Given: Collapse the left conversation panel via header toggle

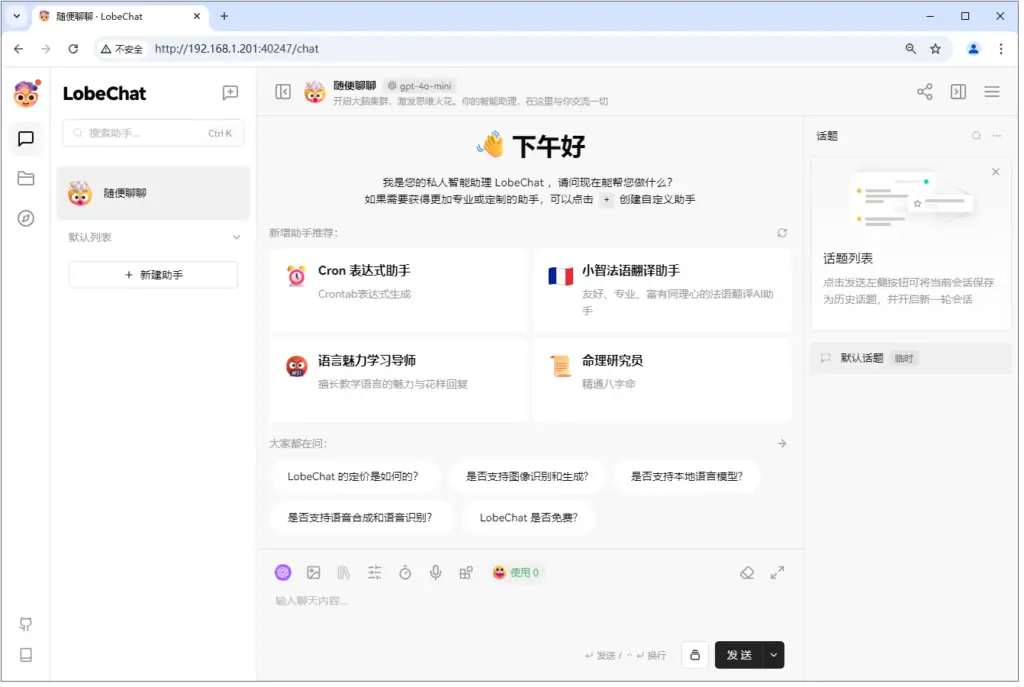Looking at the screenshot, I should [x=283, y=91].
